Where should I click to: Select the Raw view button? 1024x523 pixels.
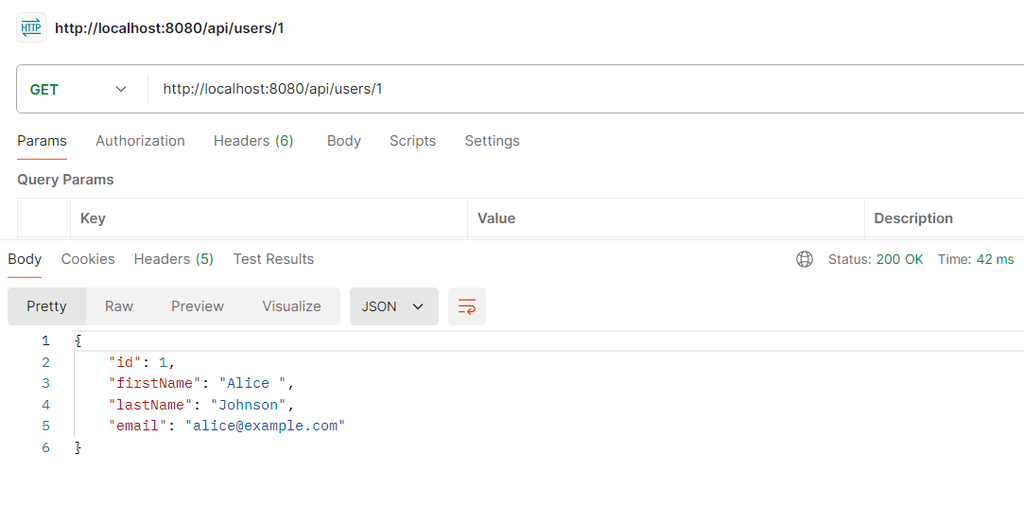click(119, 306)
